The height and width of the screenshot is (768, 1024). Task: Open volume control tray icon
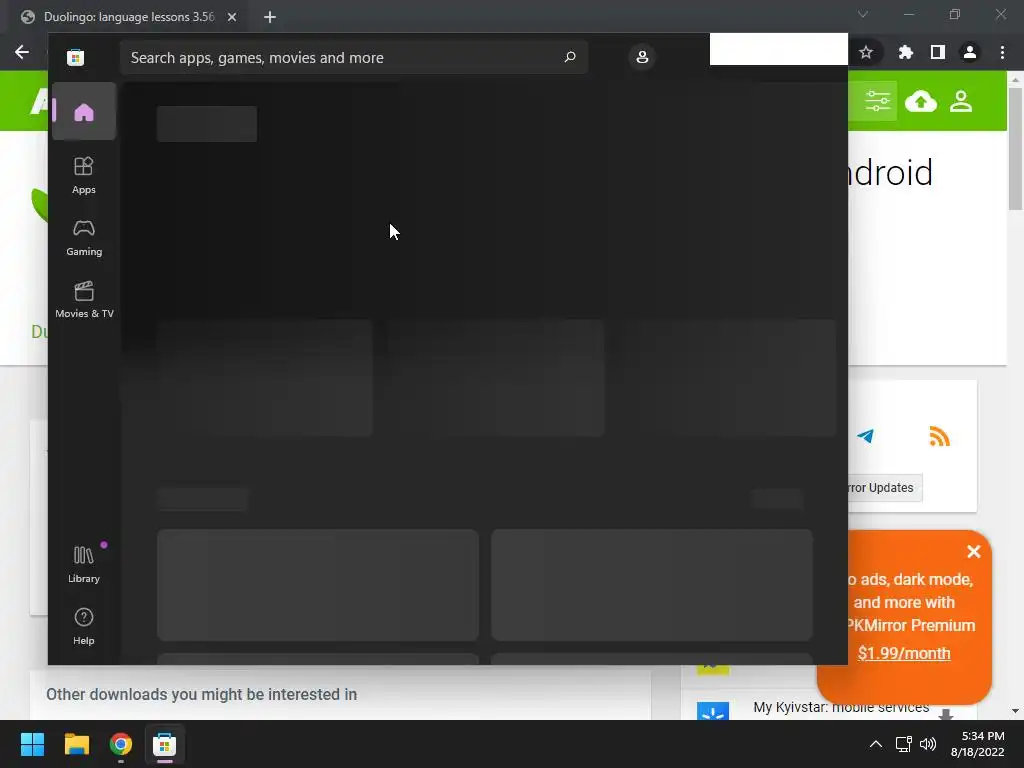pyautogui.click(x=928, y=744)
